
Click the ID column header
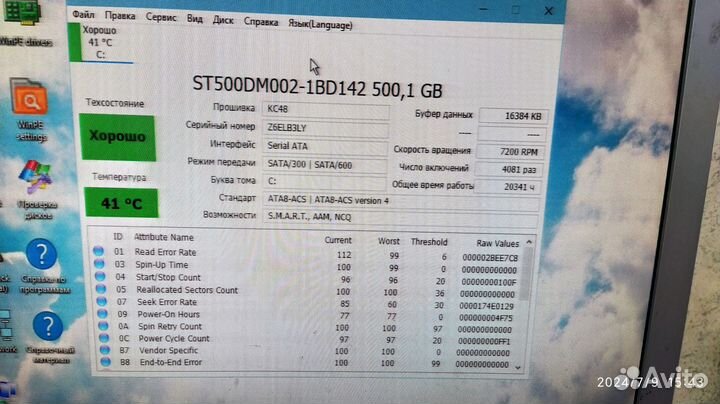click(x=118, y=236)
